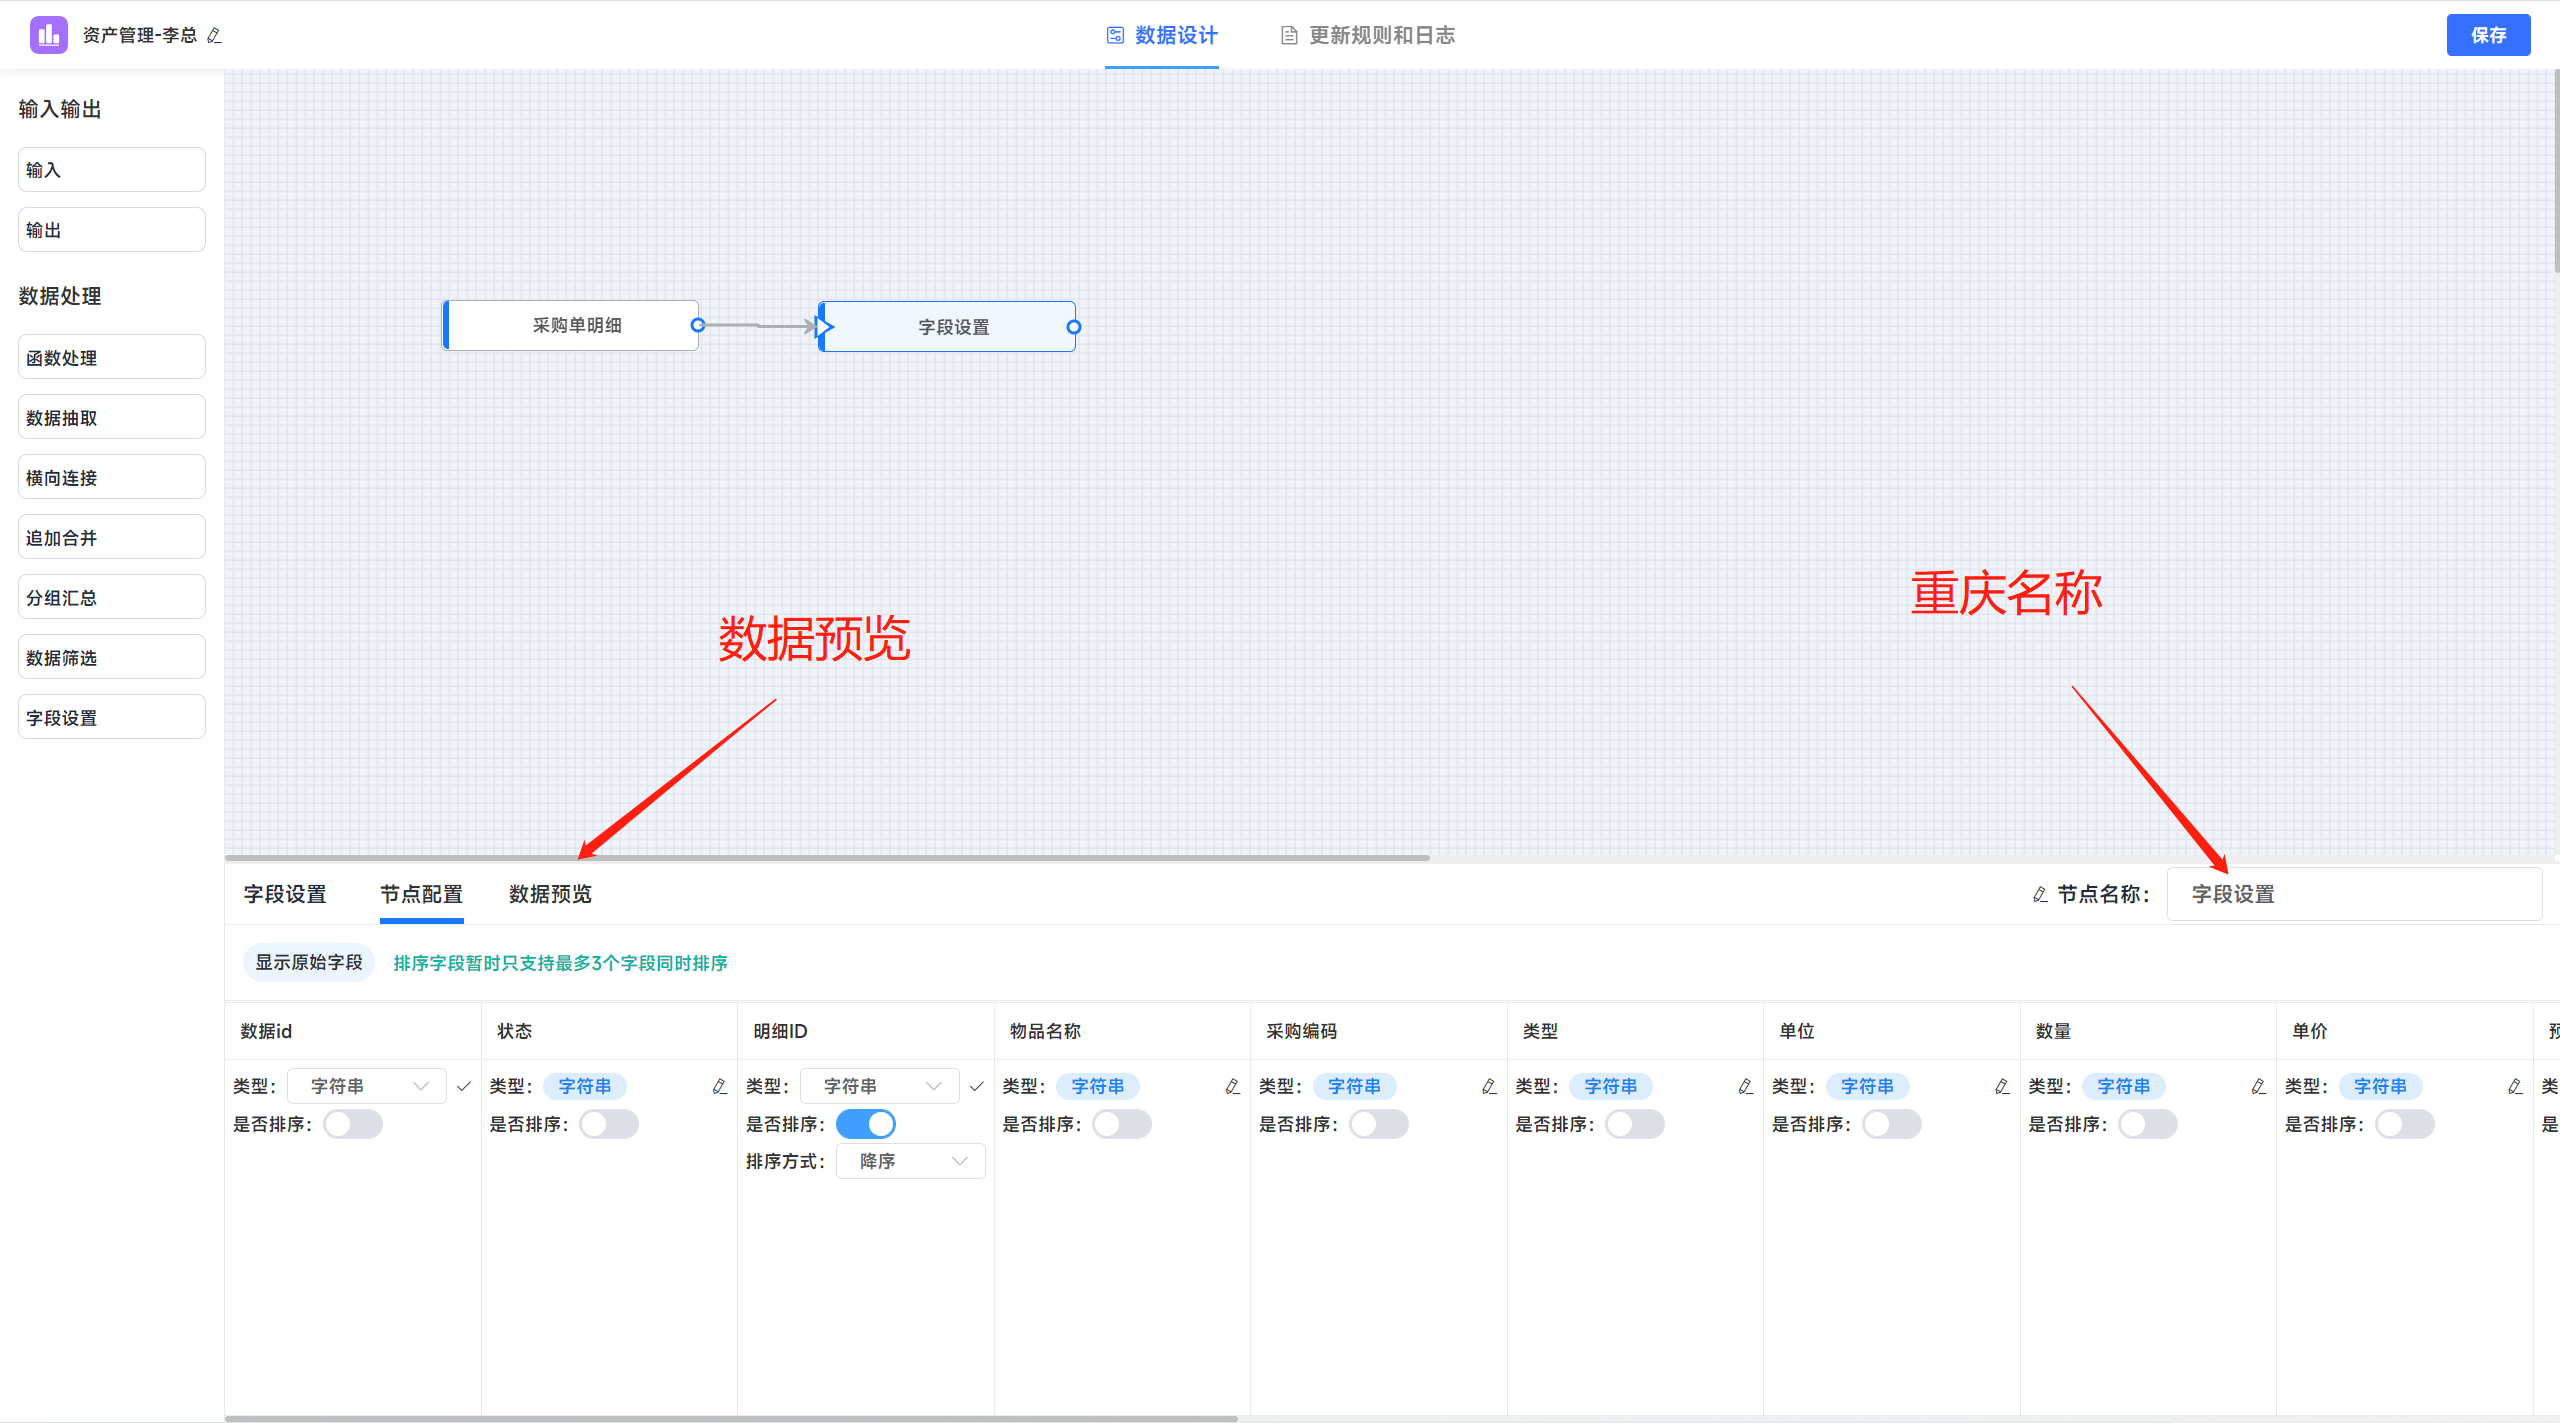Toggle 是否排序 for 单位 column
This screenshot has width=2560, height=1423.
coord(1892,1124)
